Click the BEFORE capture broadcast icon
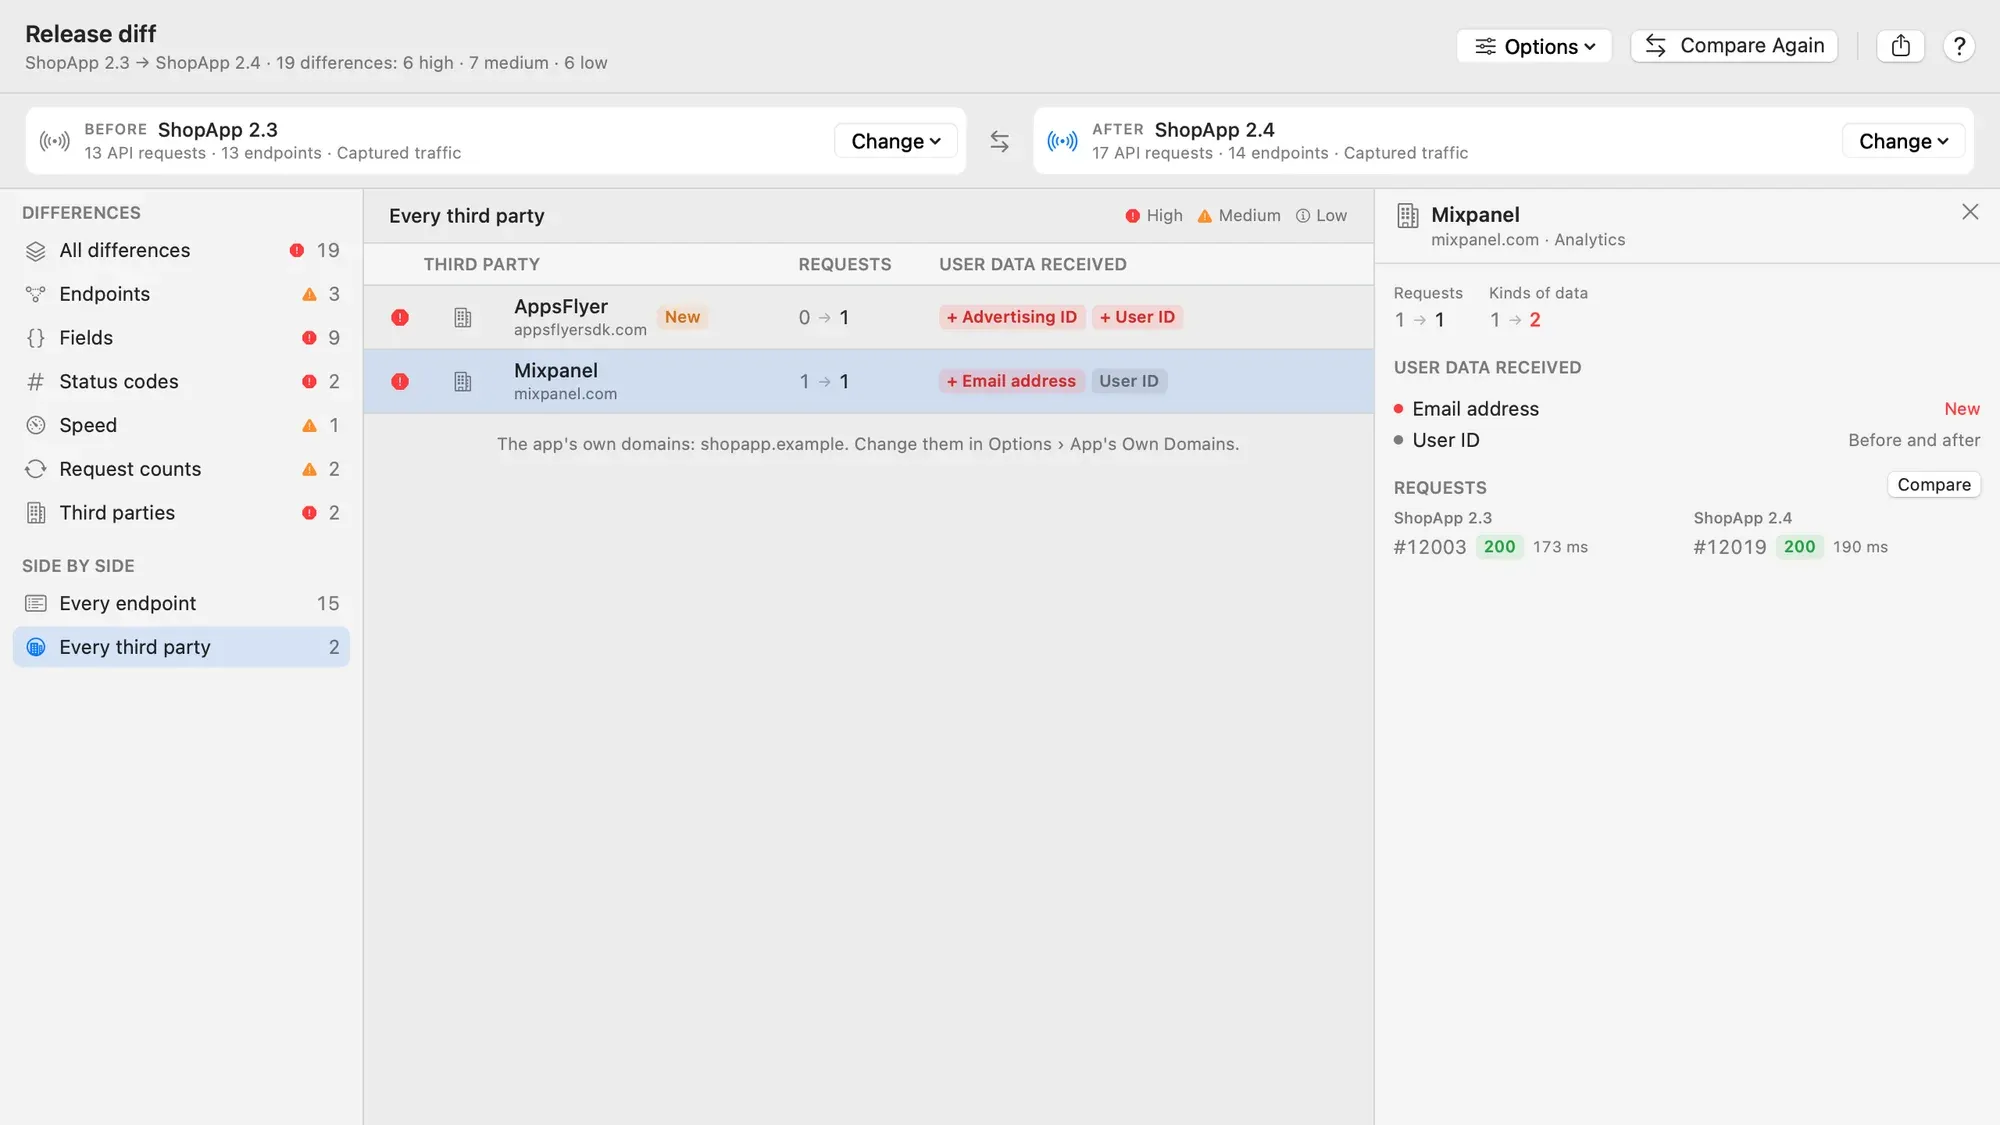Screen dimensions: 2000x1125 (x=55, y=141)
